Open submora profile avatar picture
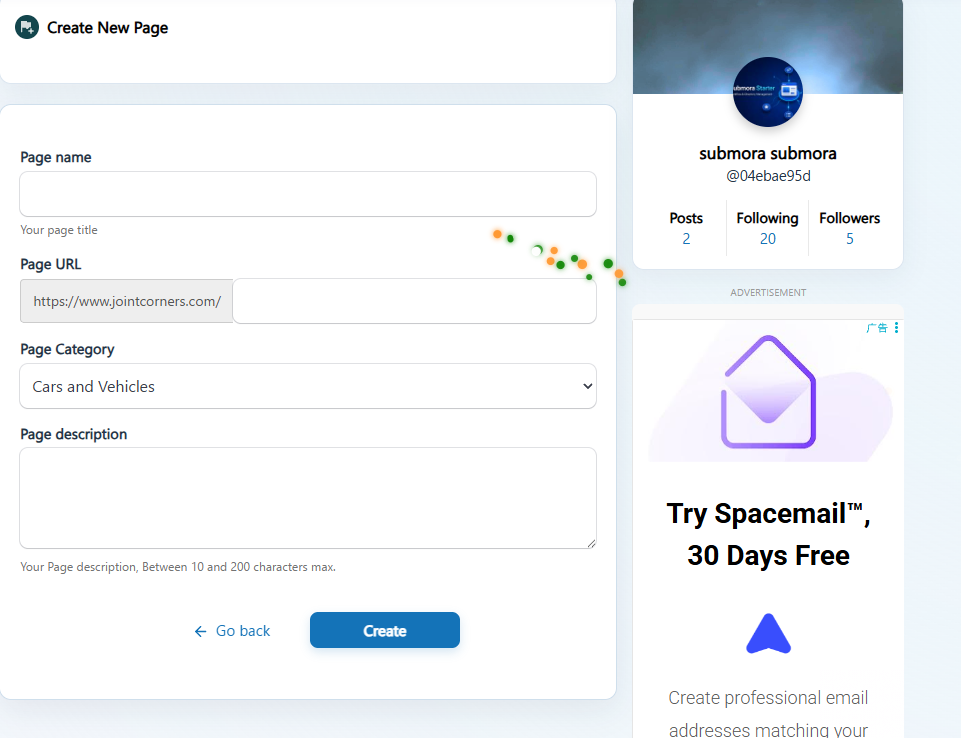Viewport: 961px width, 738px height. coord(768,92)
